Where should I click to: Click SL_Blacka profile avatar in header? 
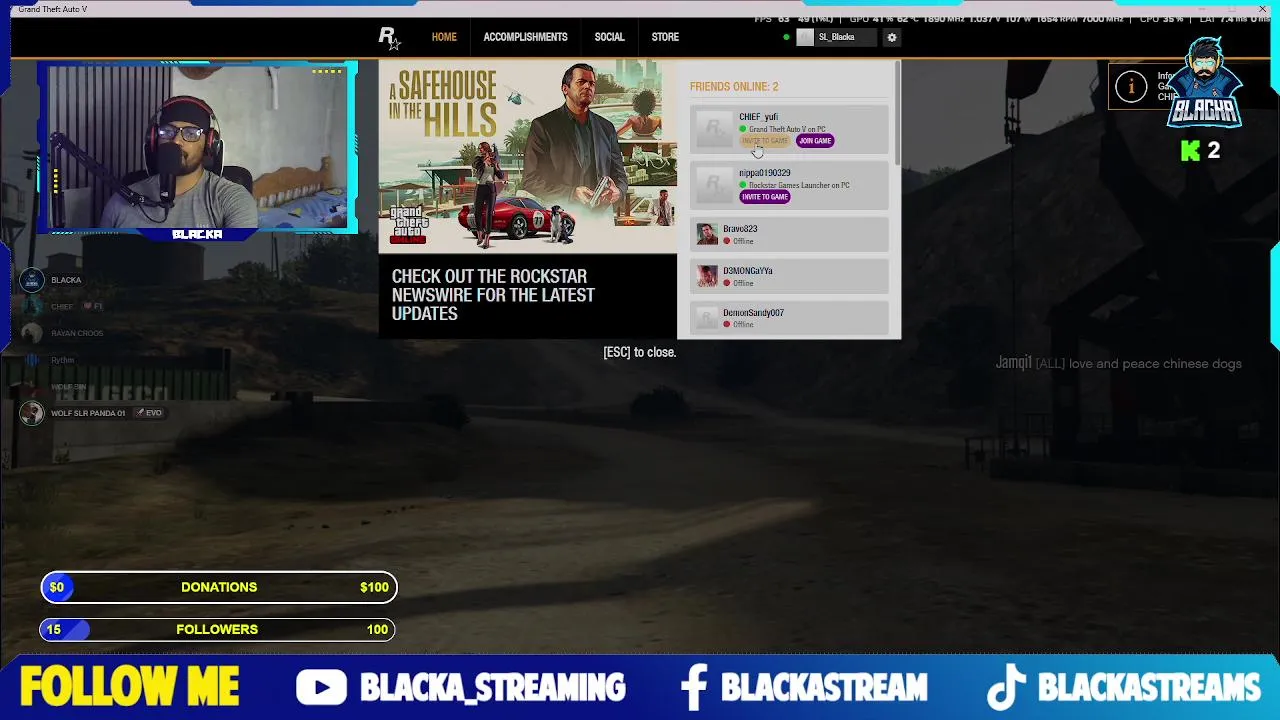click(x=805, y=37)
